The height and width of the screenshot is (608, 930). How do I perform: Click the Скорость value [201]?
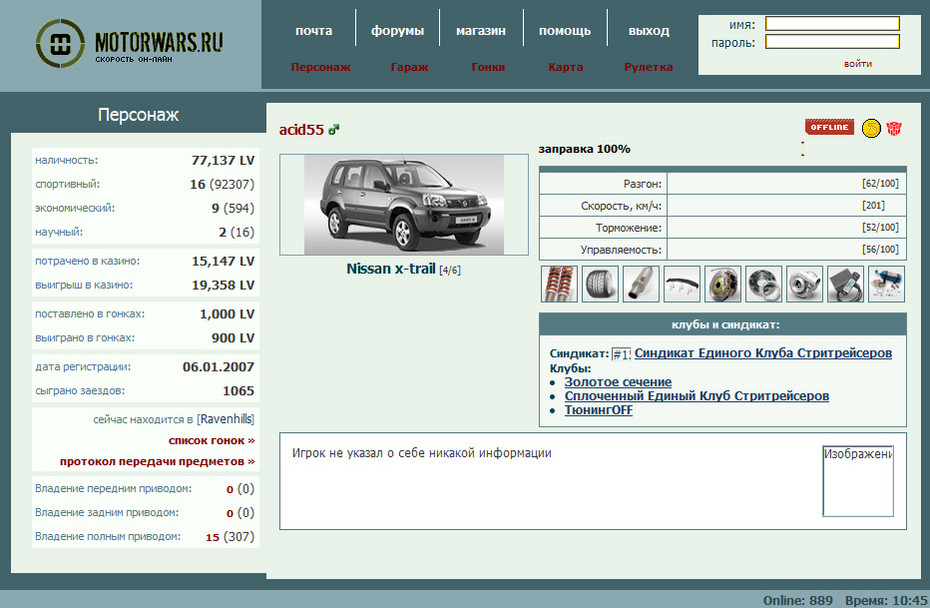(x=873, y=205)
